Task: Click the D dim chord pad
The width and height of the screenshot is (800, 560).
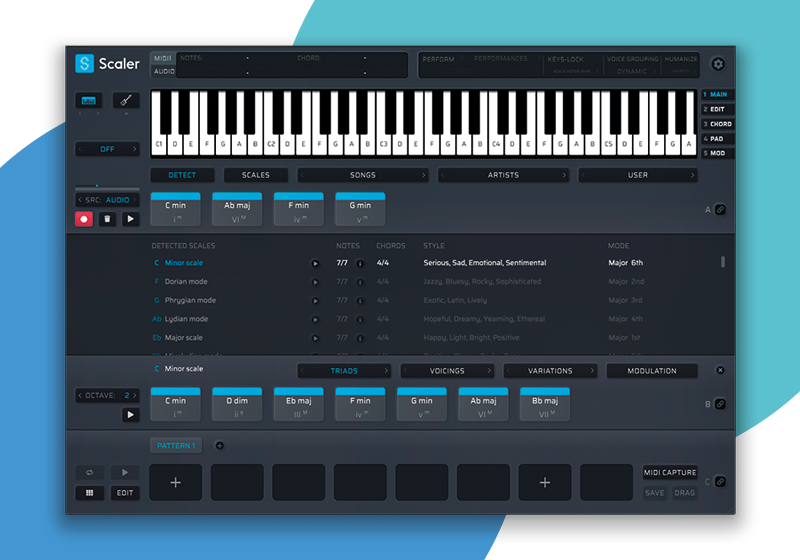Action: coord(237,404)
